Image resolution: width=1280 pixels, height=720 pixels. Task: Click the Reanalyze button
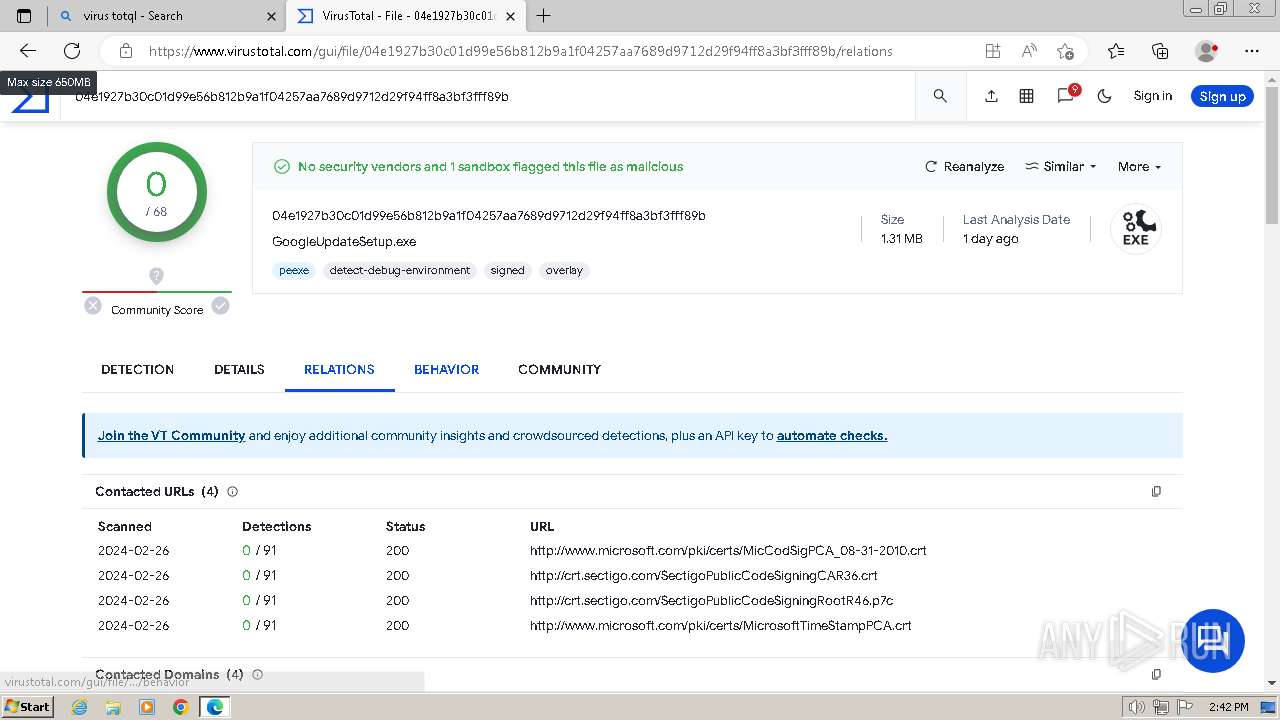(x=964, y=167)
